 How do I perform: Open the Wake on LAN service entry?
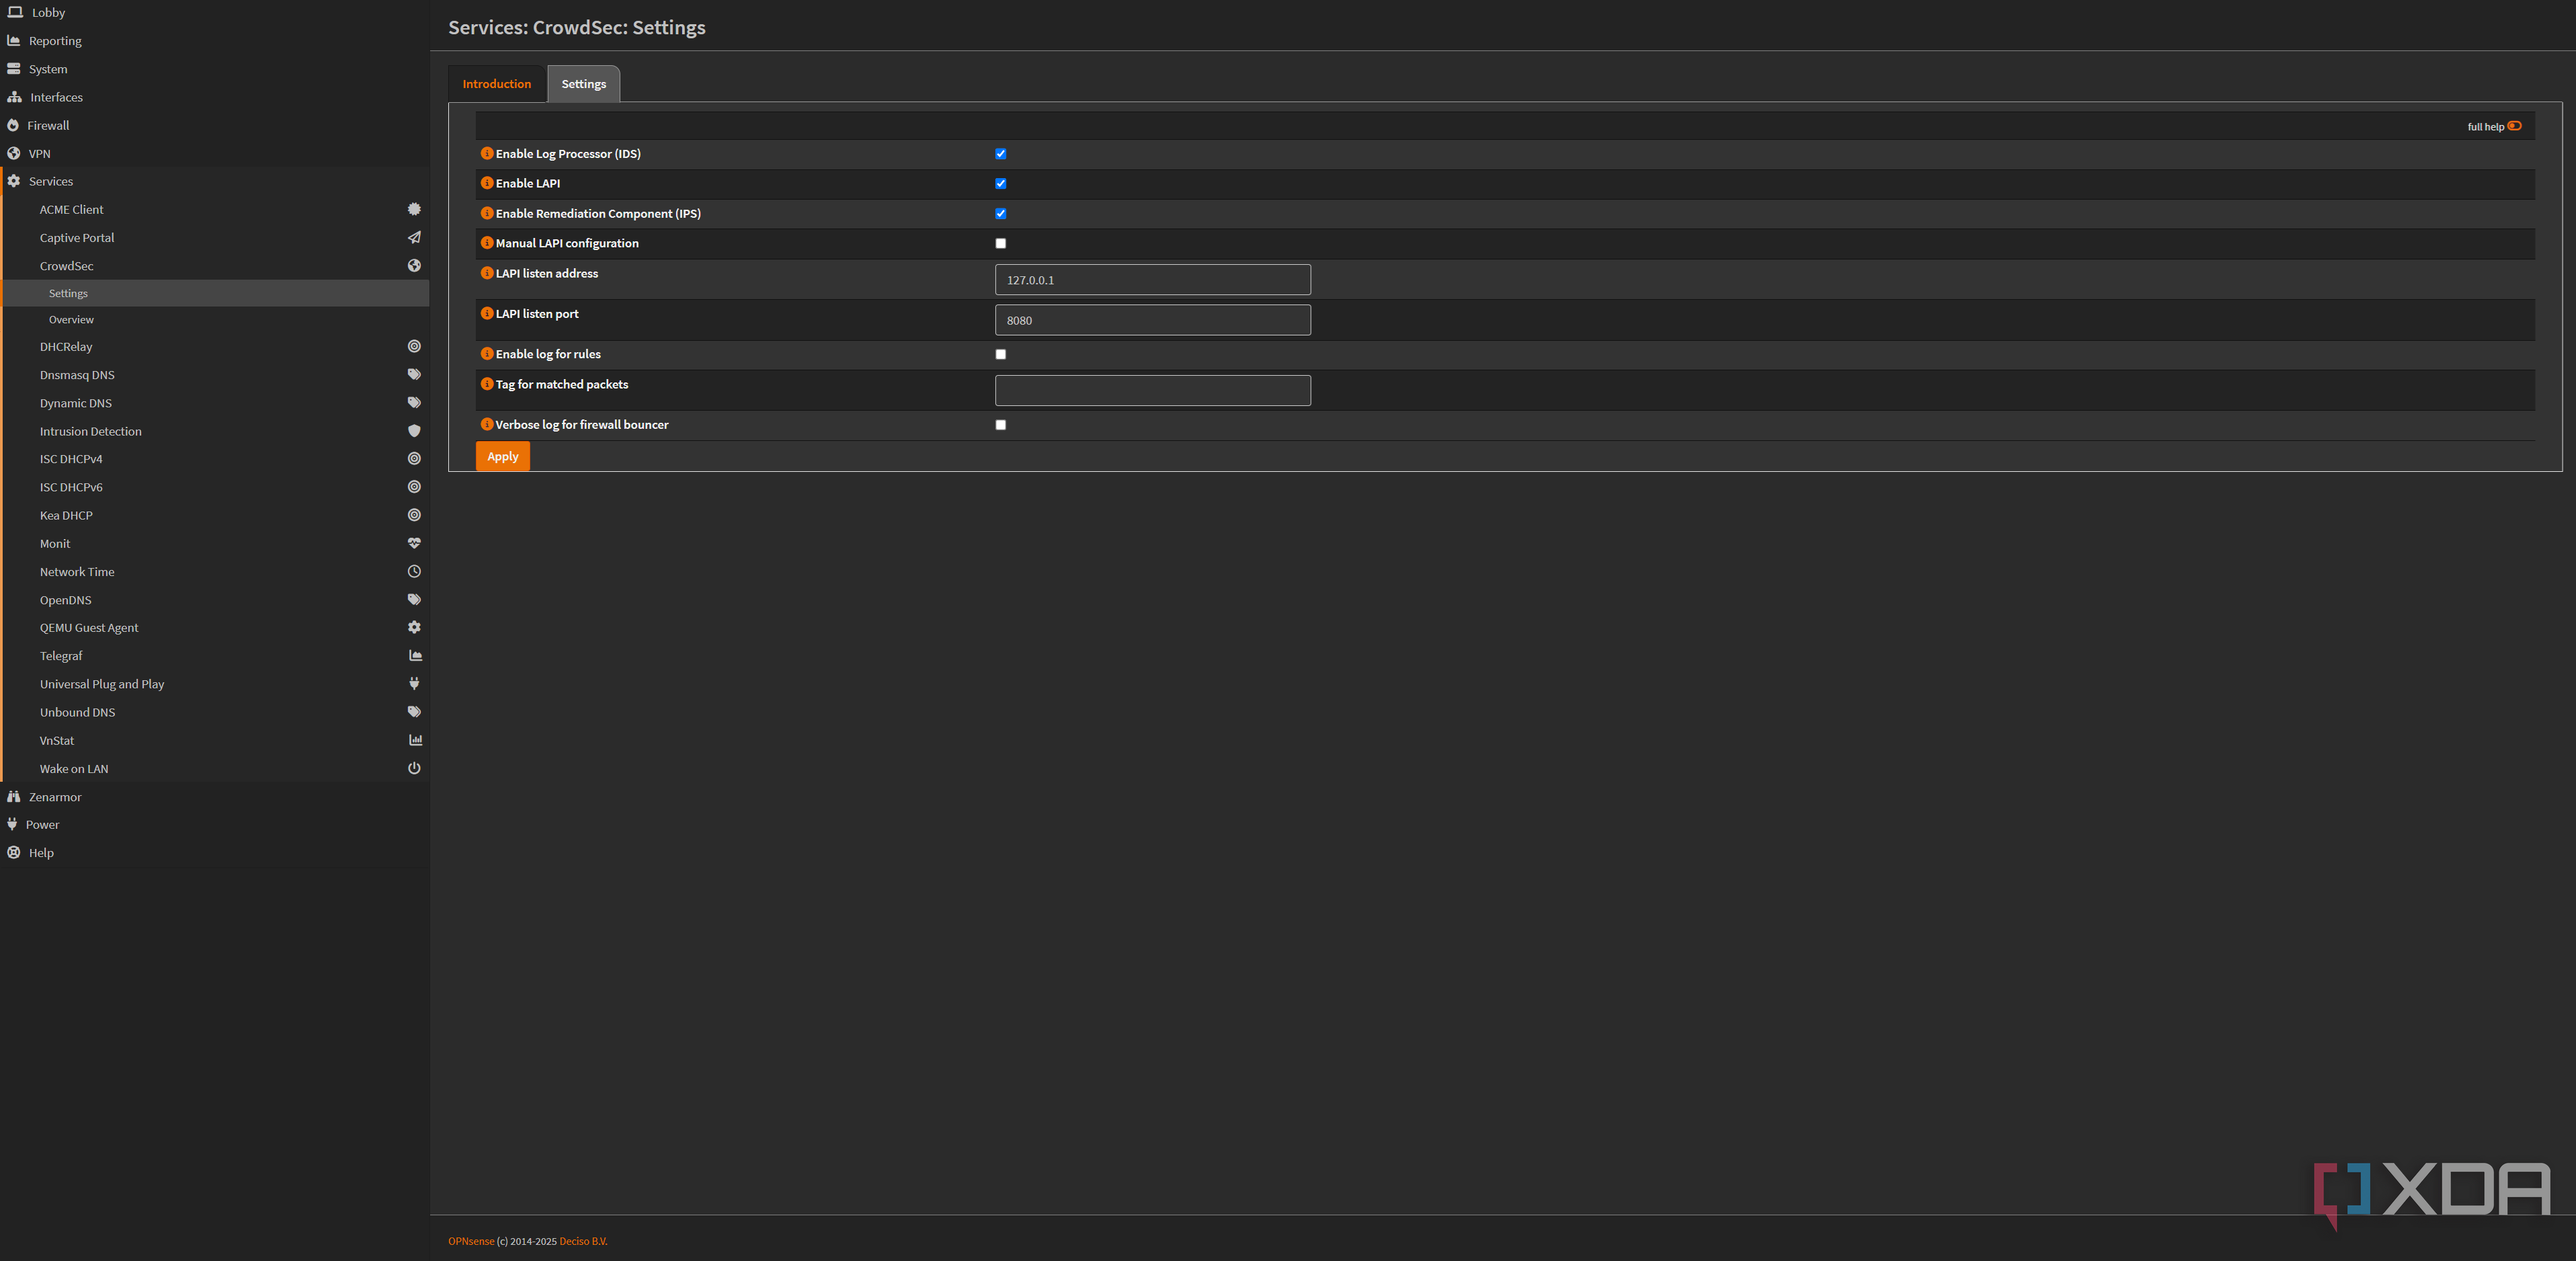pyautogui.click(x=215, y=769)
